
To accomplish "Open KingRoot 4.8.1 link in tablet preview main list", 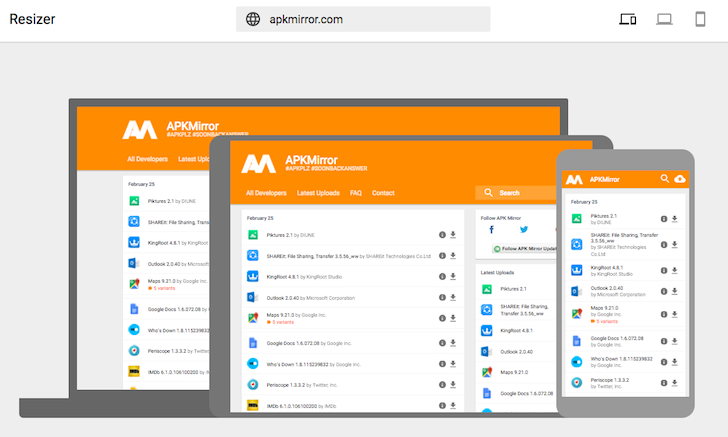I will (x=283, y=277).
